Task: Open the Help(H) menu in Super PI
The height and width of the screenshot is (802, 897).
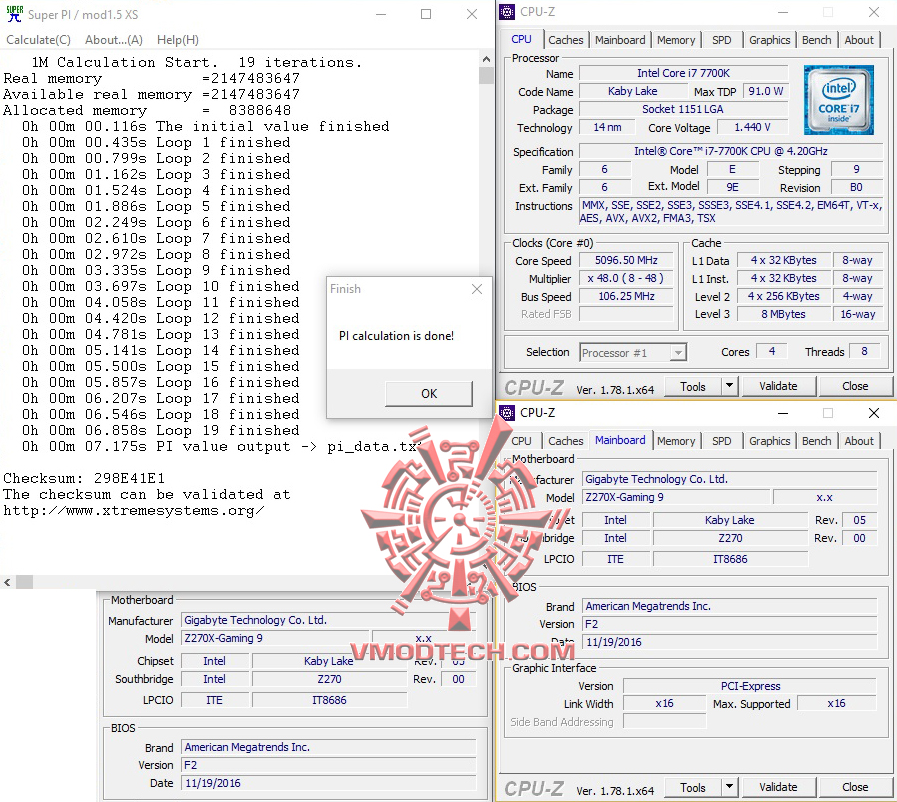Action: (178, 40)
